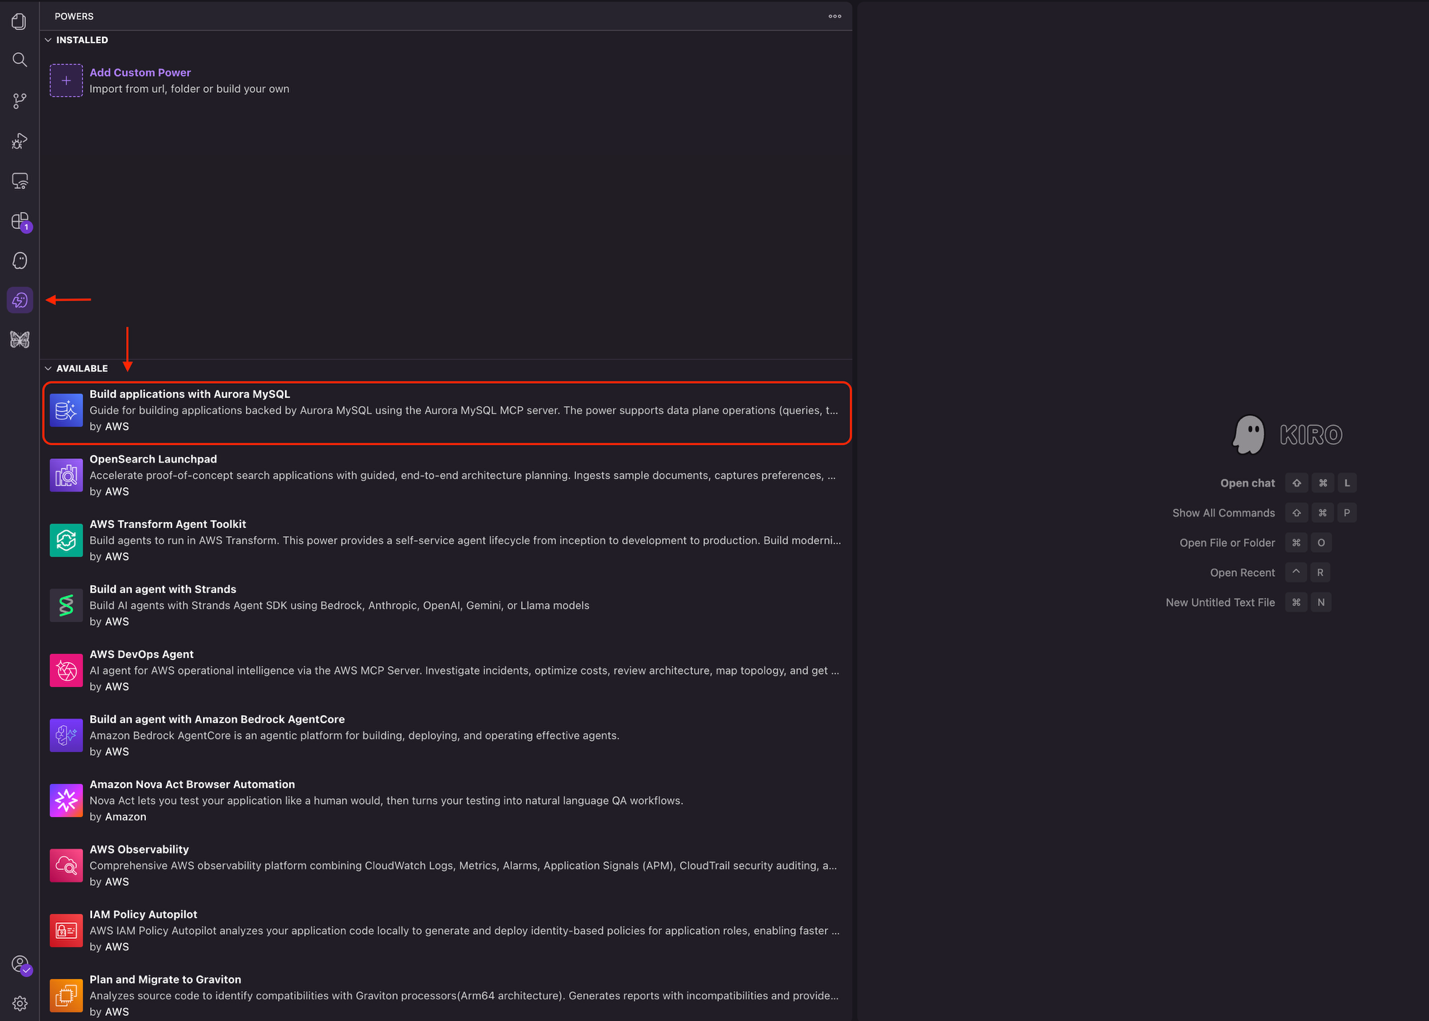The width and height of the screenshot is (1429, 1021).
Task: Open the Kiro ghost icon in activity bar
Action: coord(19,261)
